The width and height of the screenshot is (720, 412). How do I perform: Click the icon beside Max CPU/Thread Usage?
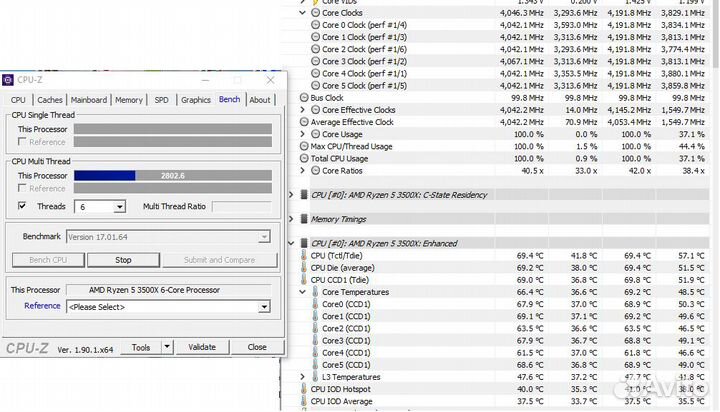[304, 147]
